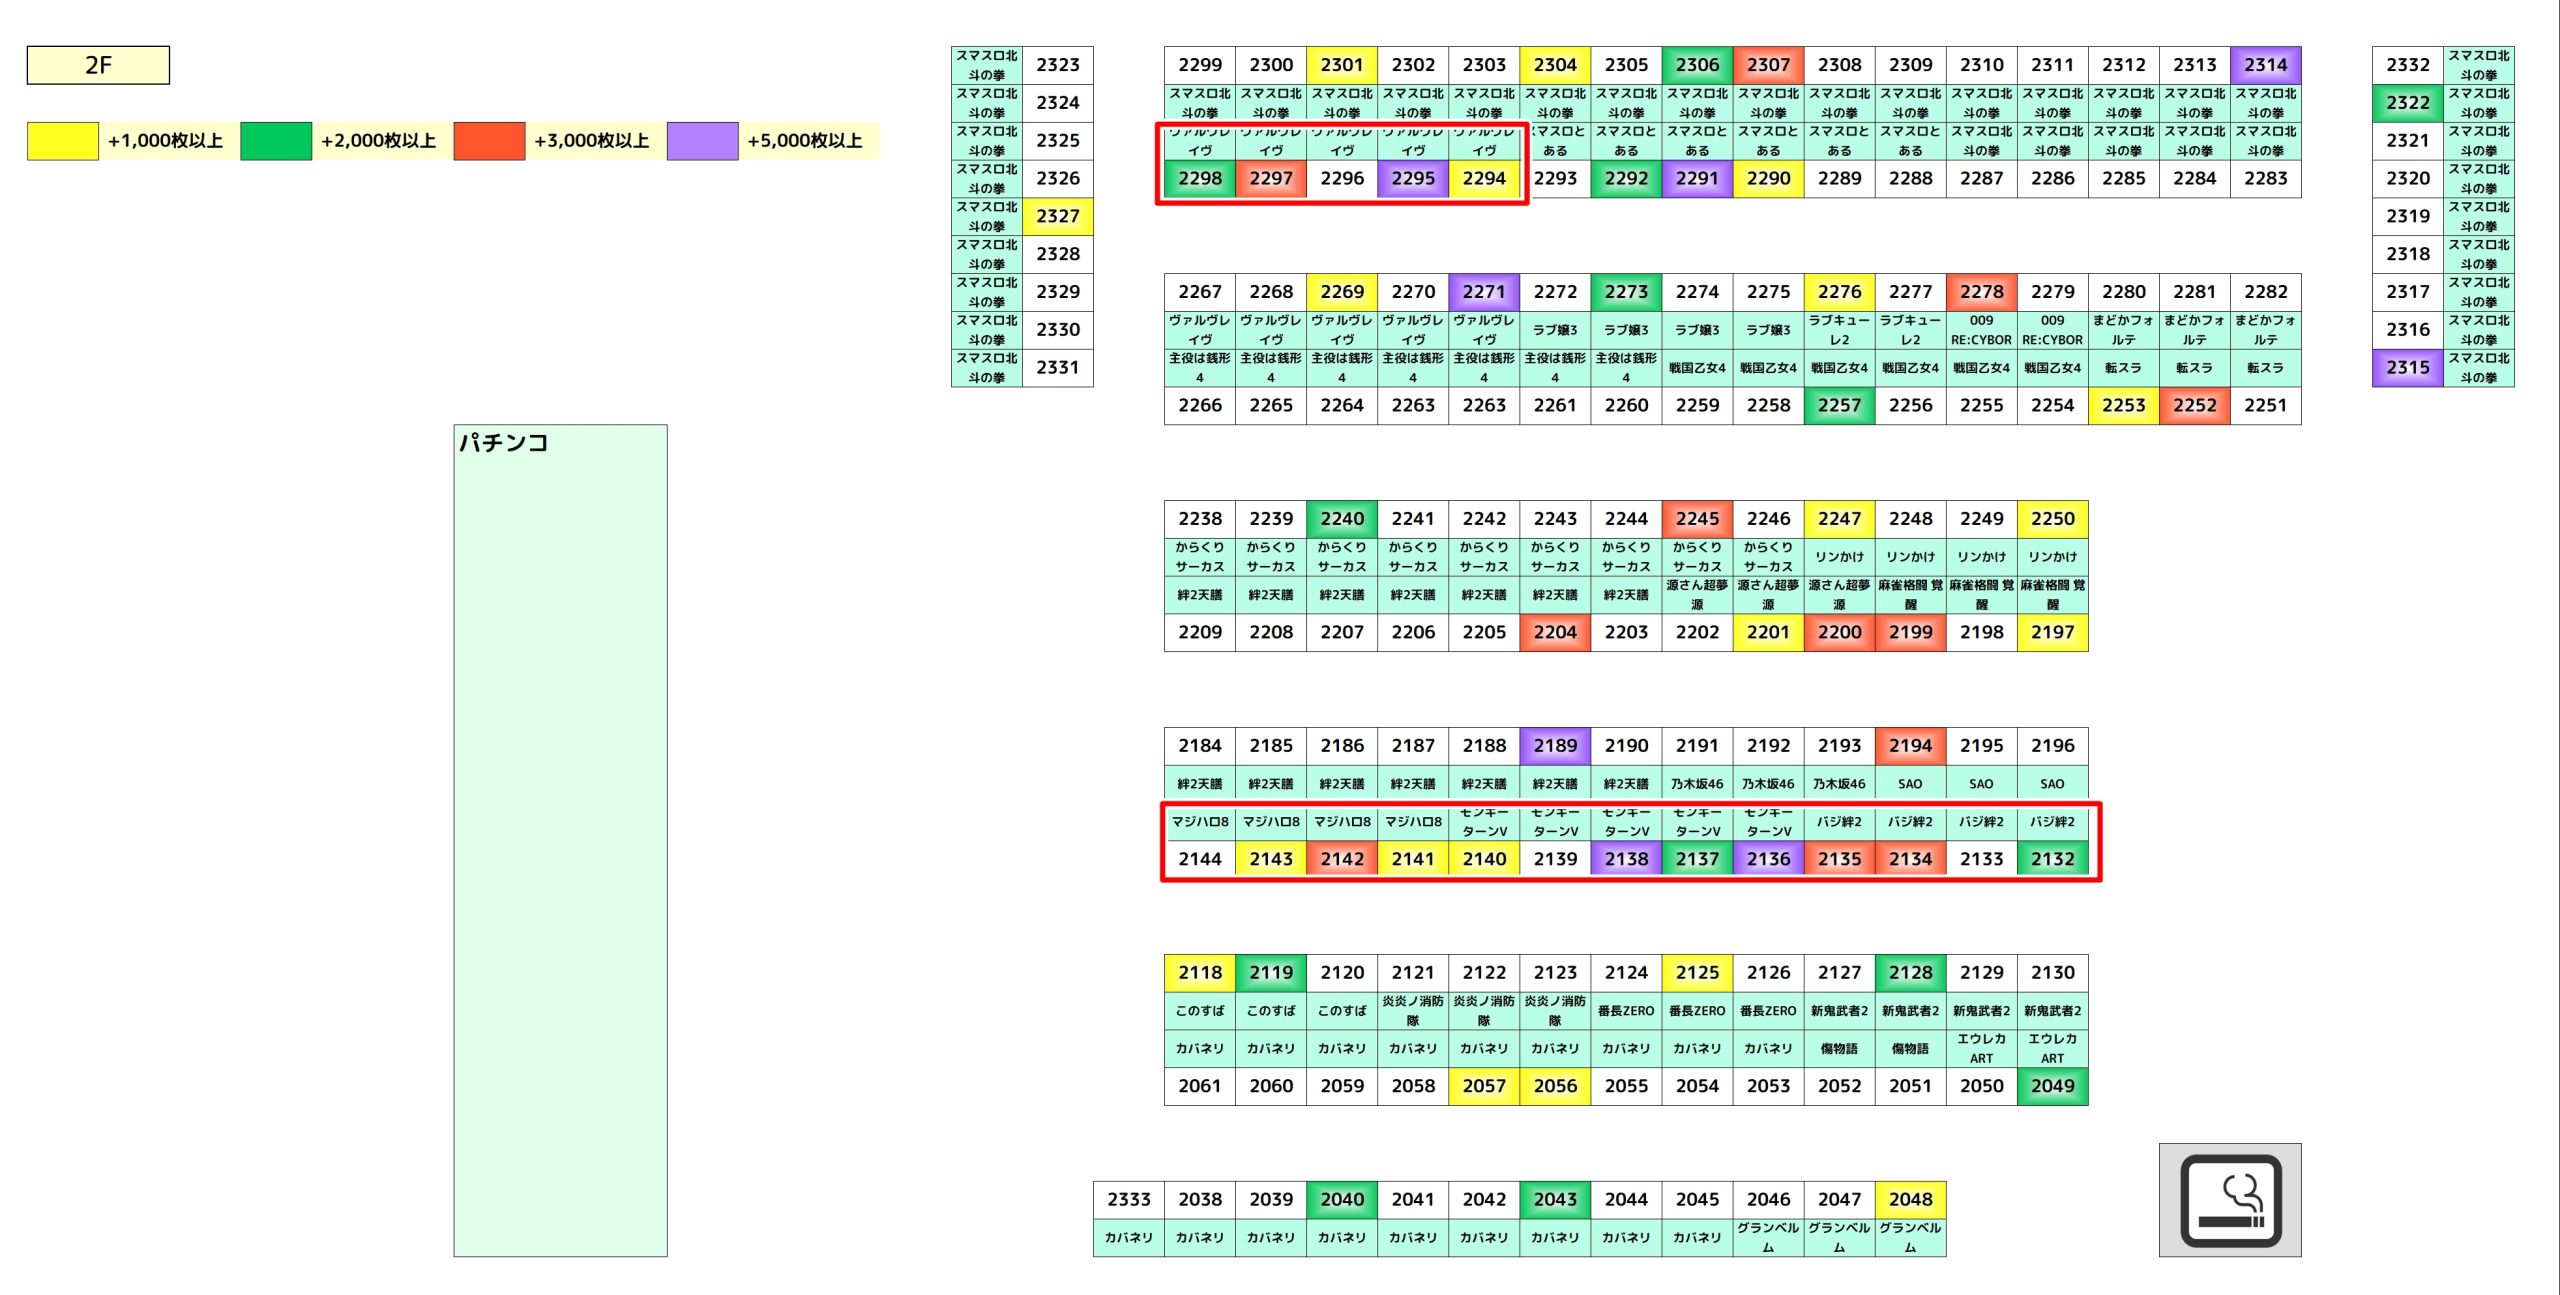Select purple machine cell 2189

point(1555,746)
